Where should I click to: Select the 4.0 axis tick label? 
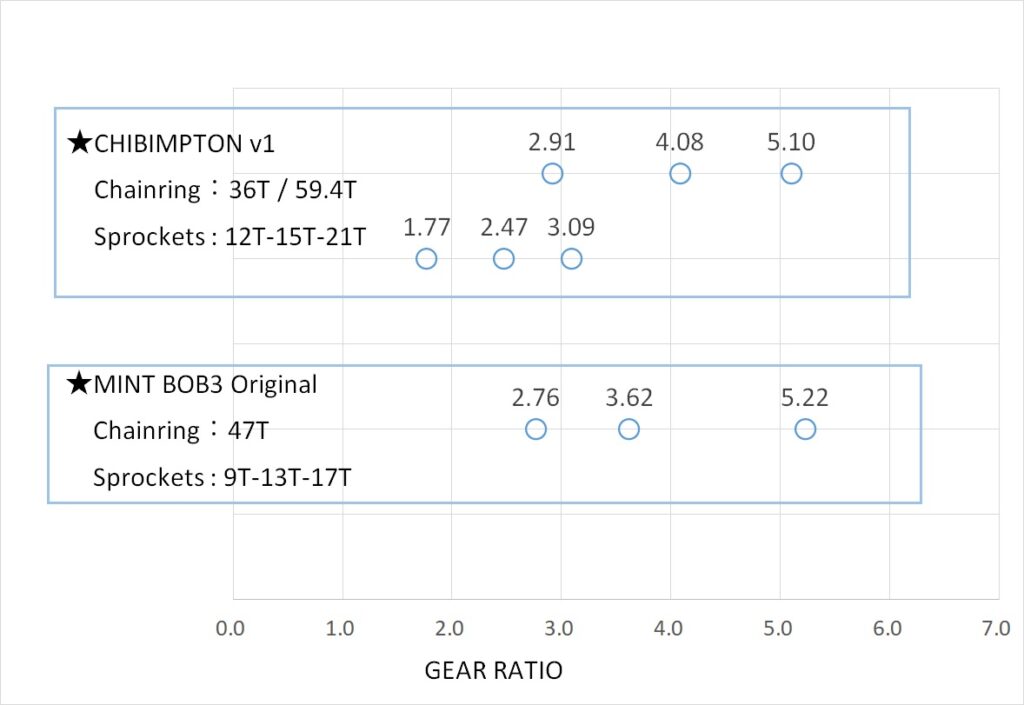[669, 629]
